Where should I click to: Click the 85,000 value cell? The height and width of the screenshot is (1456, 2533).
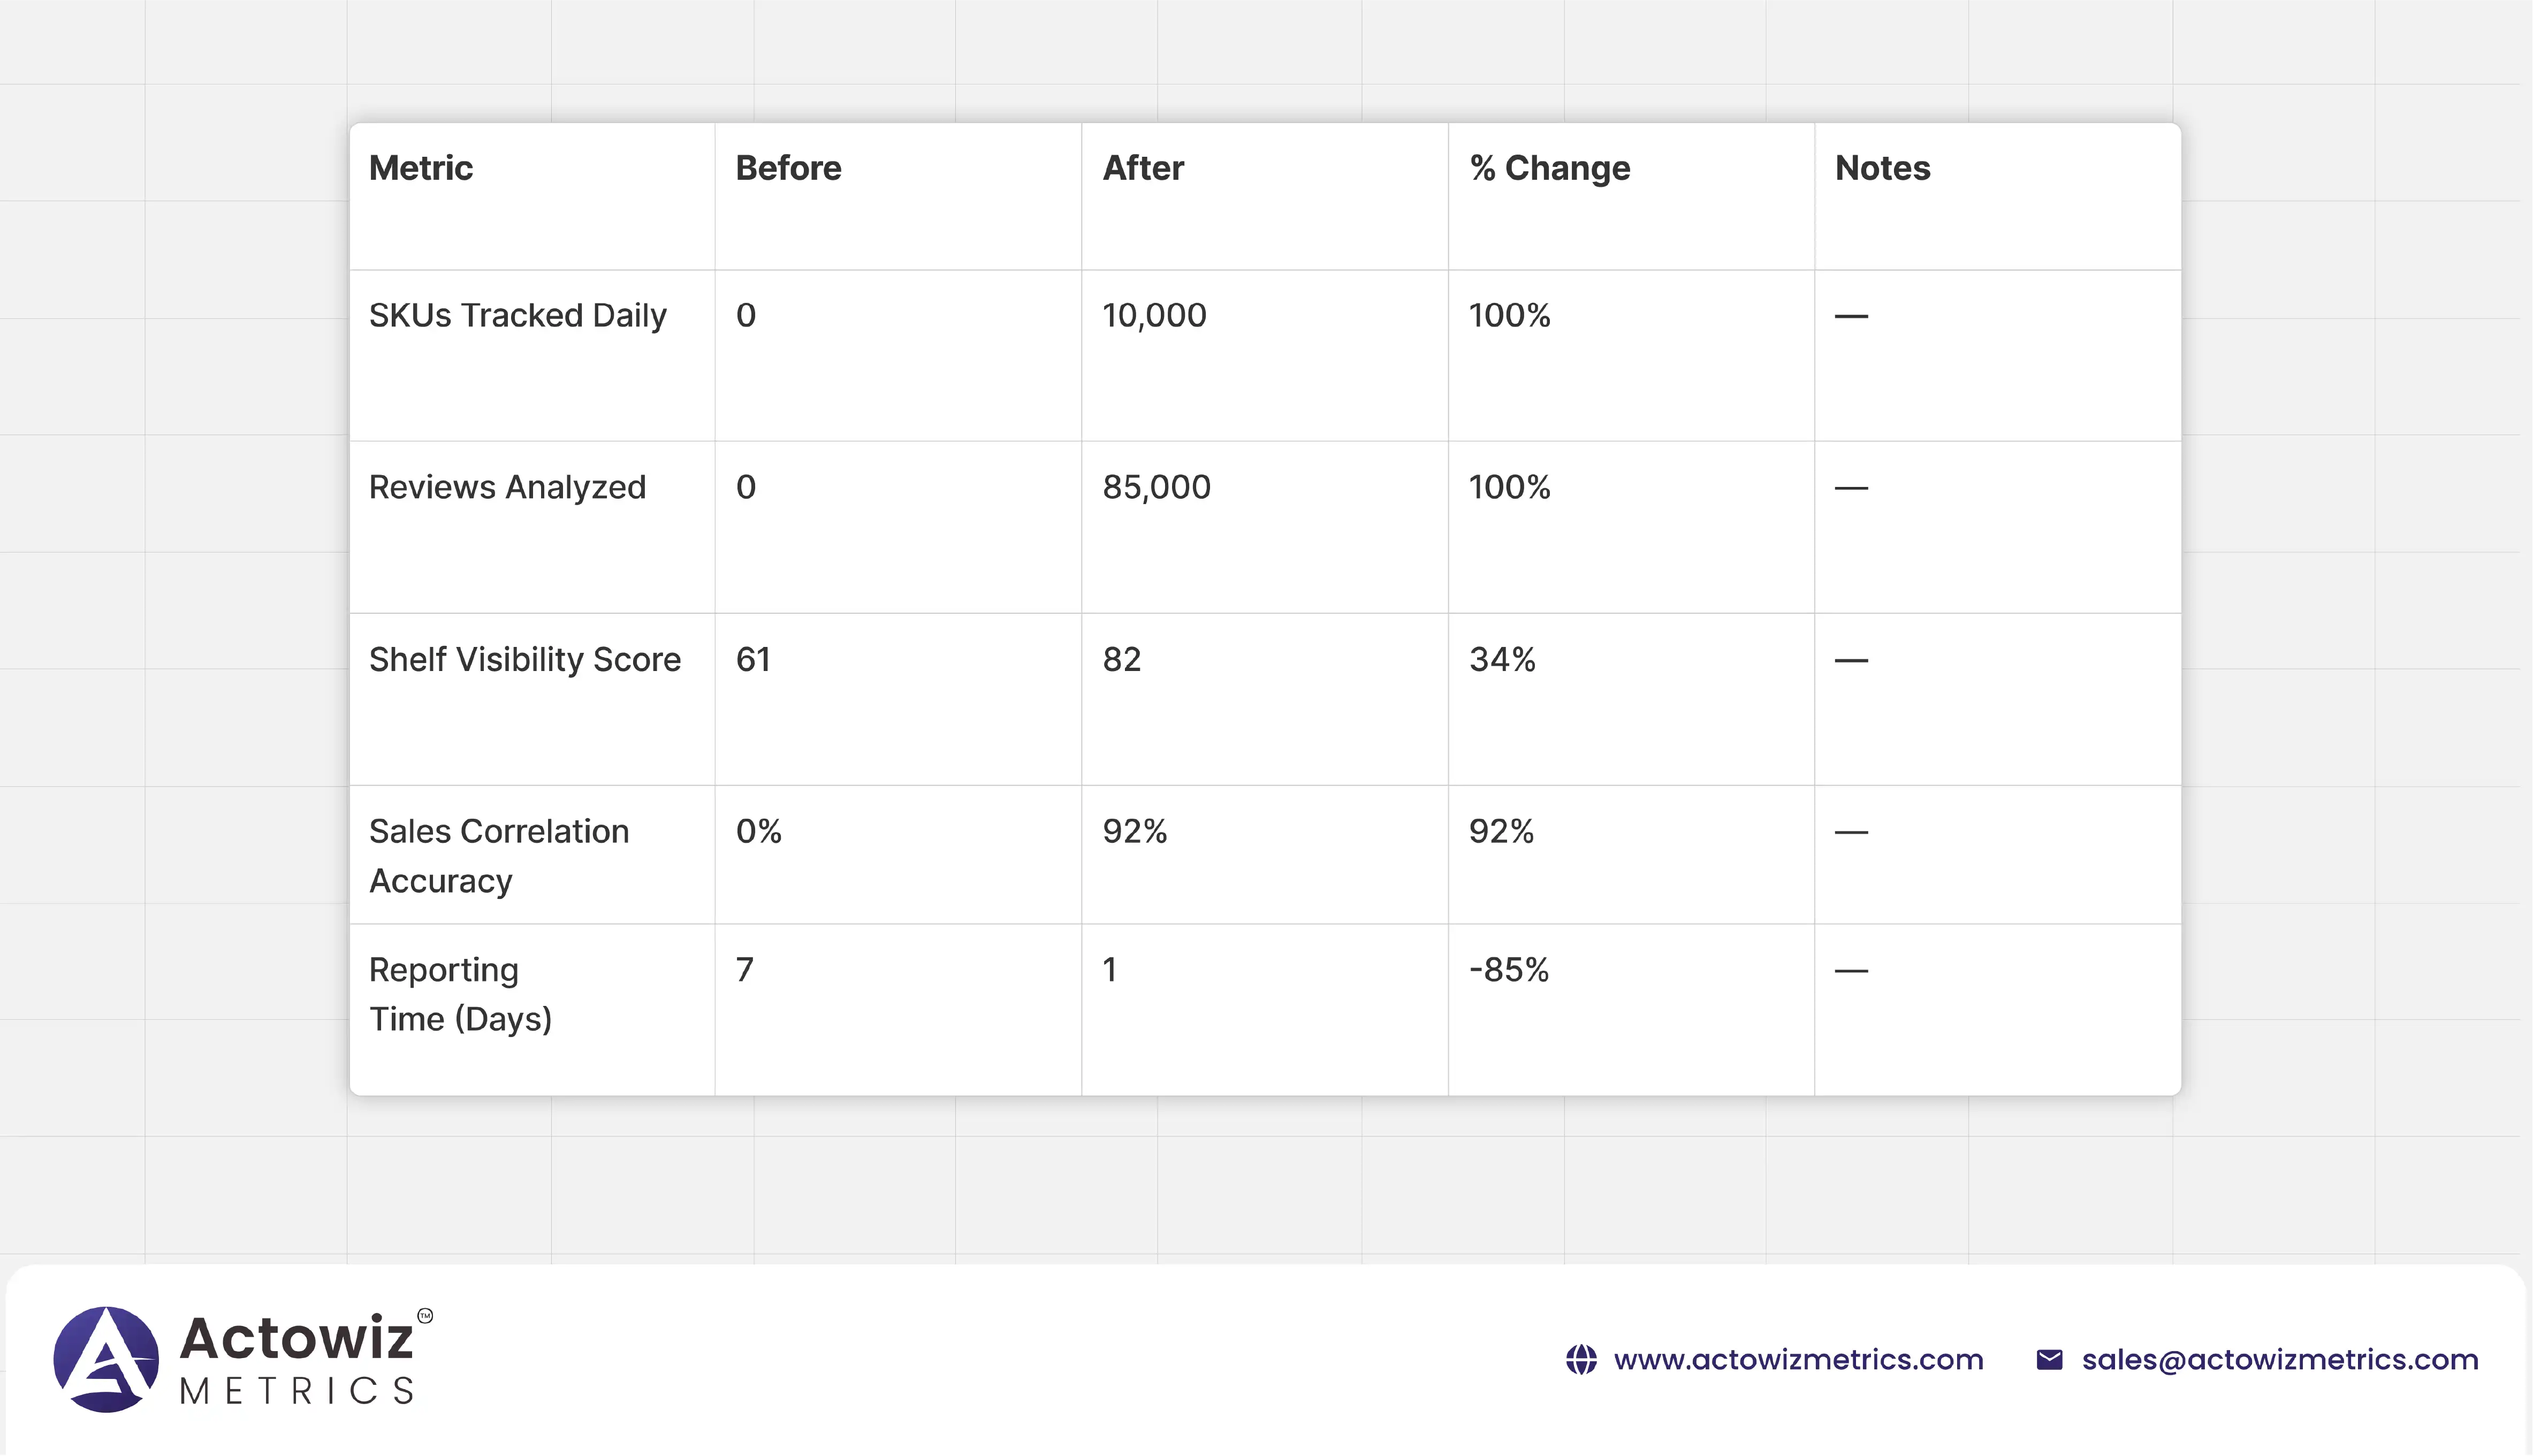(1156, 487)
